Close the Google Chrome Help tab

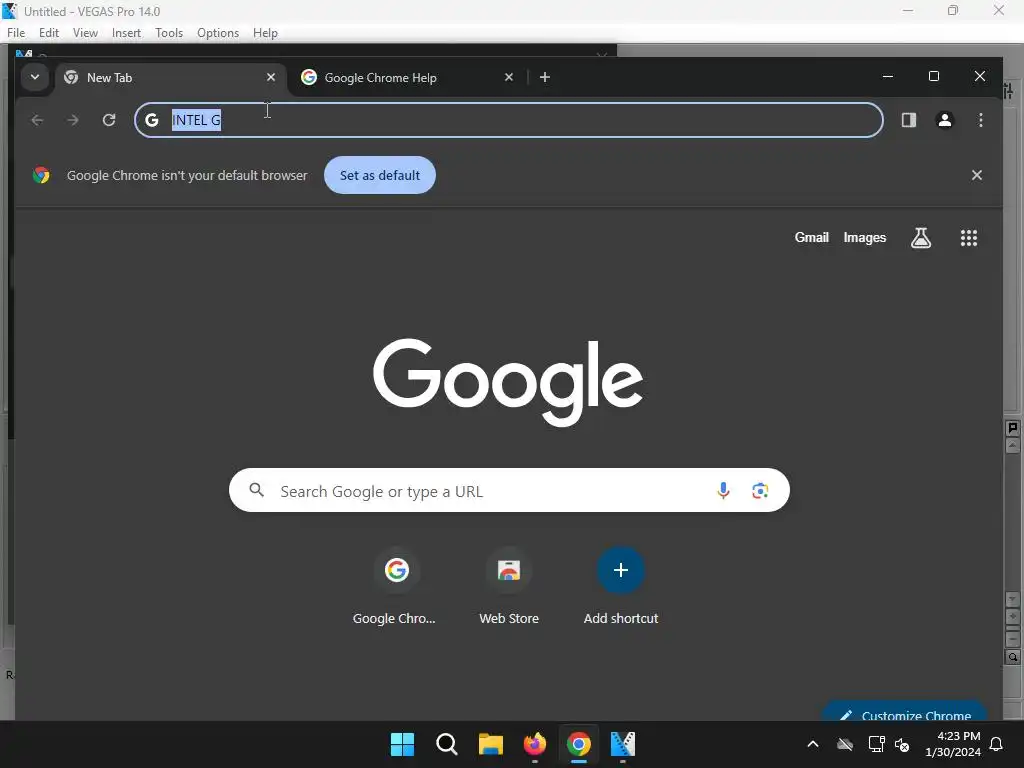point(509,77)
